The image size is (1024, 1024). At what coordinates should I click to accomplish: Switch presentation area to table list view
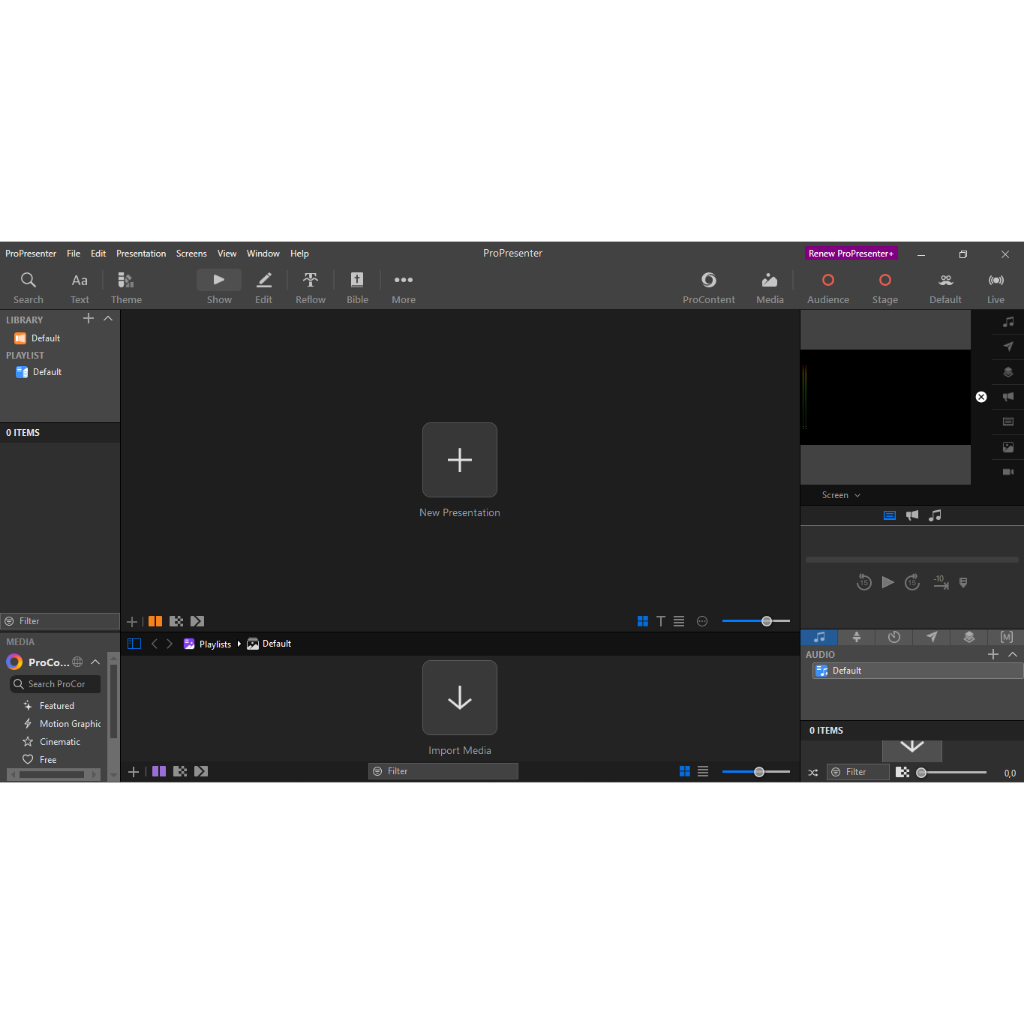pos(679,622)
